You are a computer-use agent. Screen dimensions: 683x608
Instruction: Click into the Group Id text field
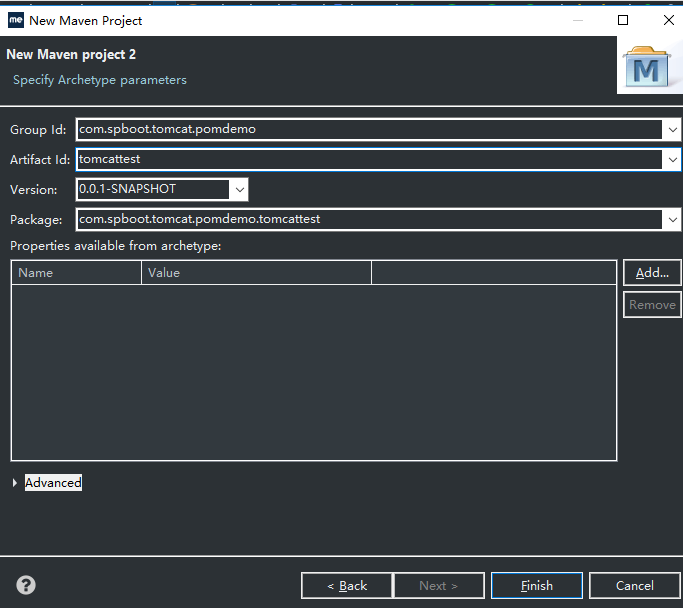pos(369,129)
